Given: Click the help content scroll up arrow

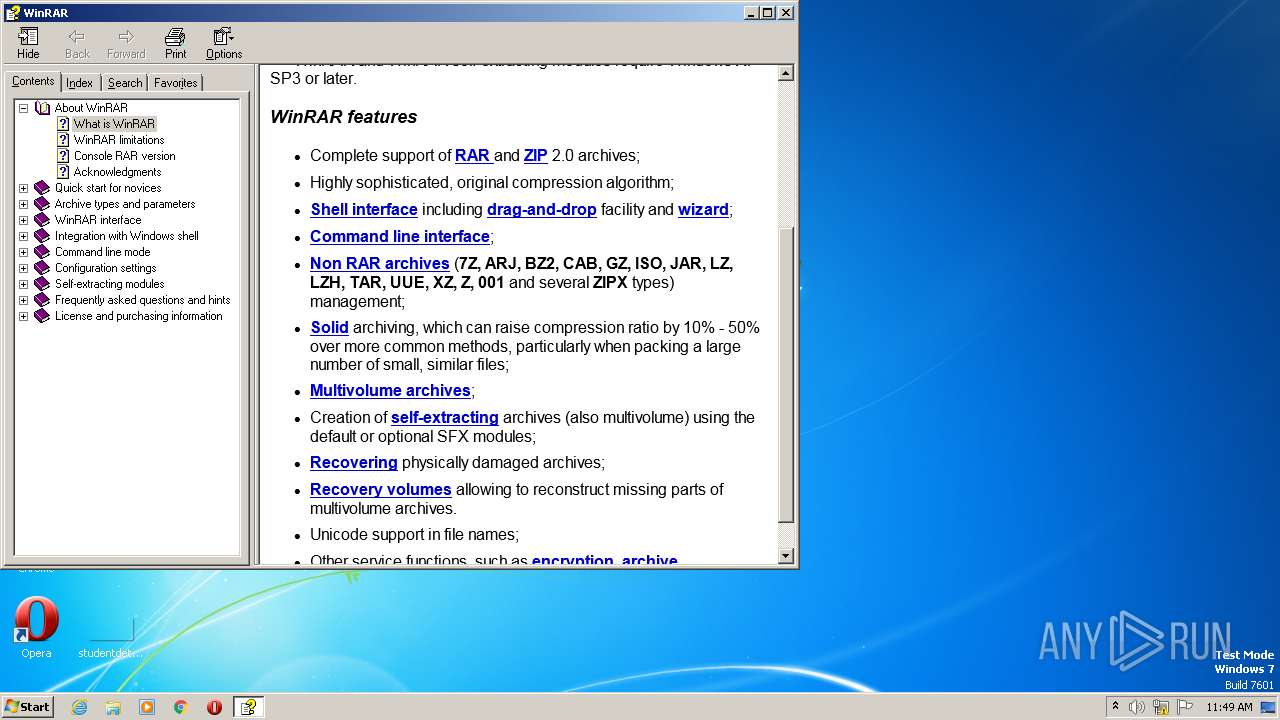Looking at the screenshot, I should point(786,73).
